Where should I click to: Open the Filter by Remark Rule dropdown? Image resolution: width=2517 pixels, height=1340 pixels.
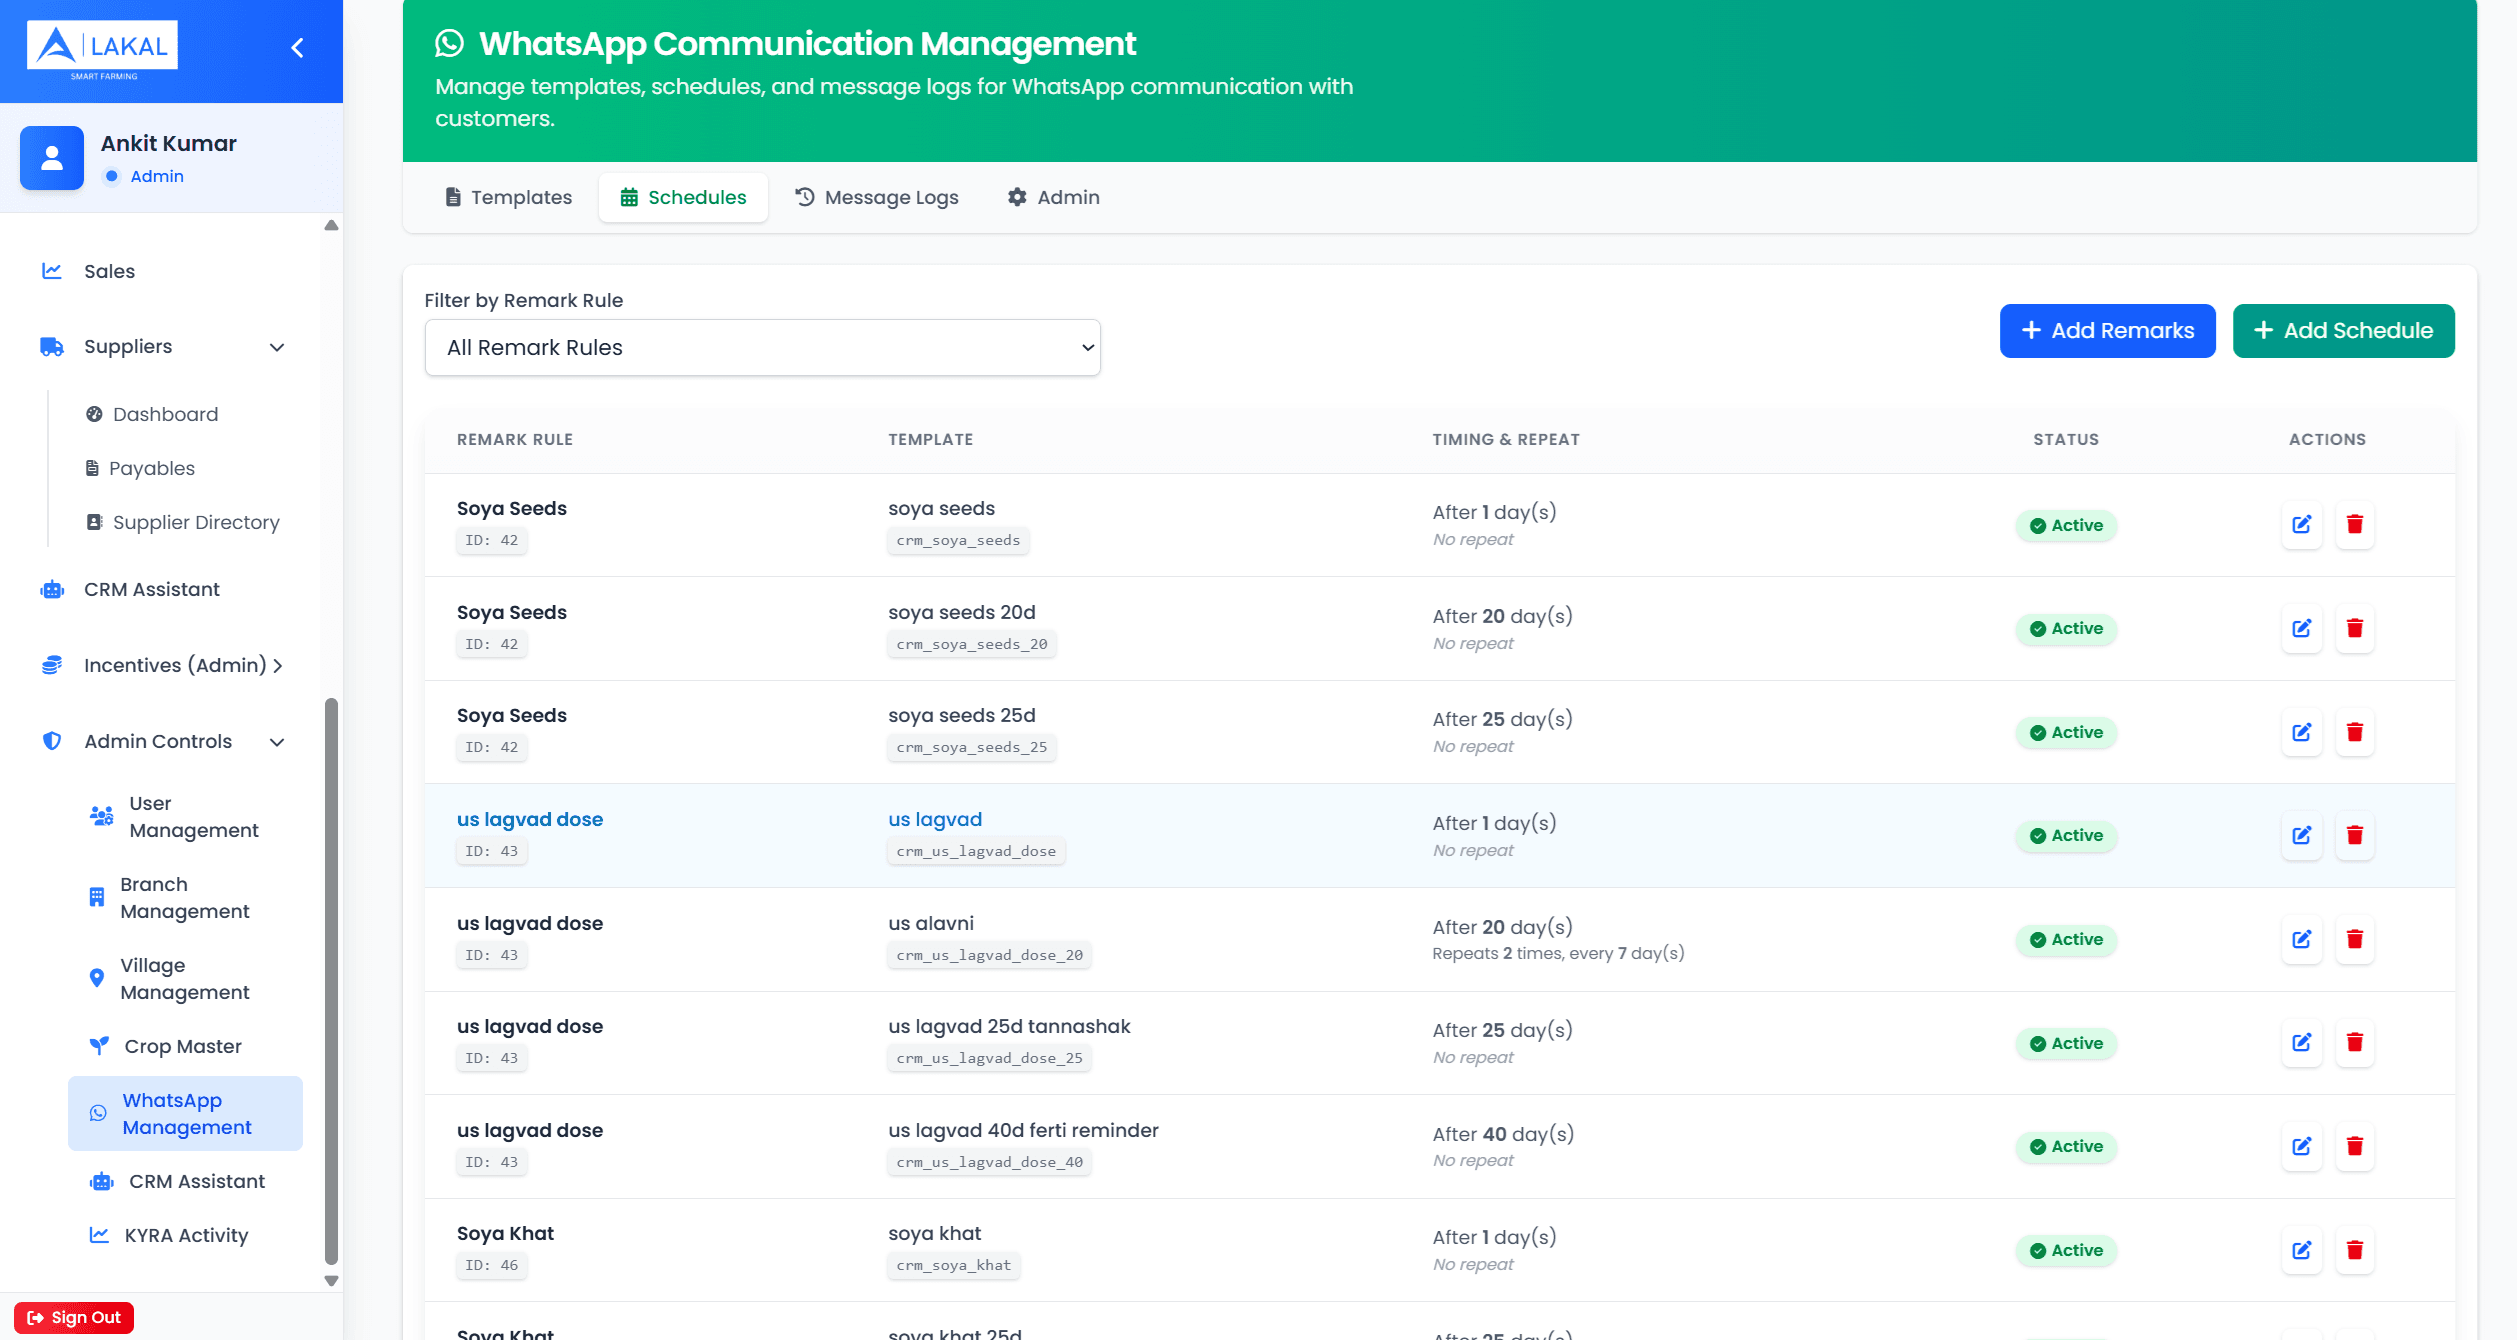(762, 348)
